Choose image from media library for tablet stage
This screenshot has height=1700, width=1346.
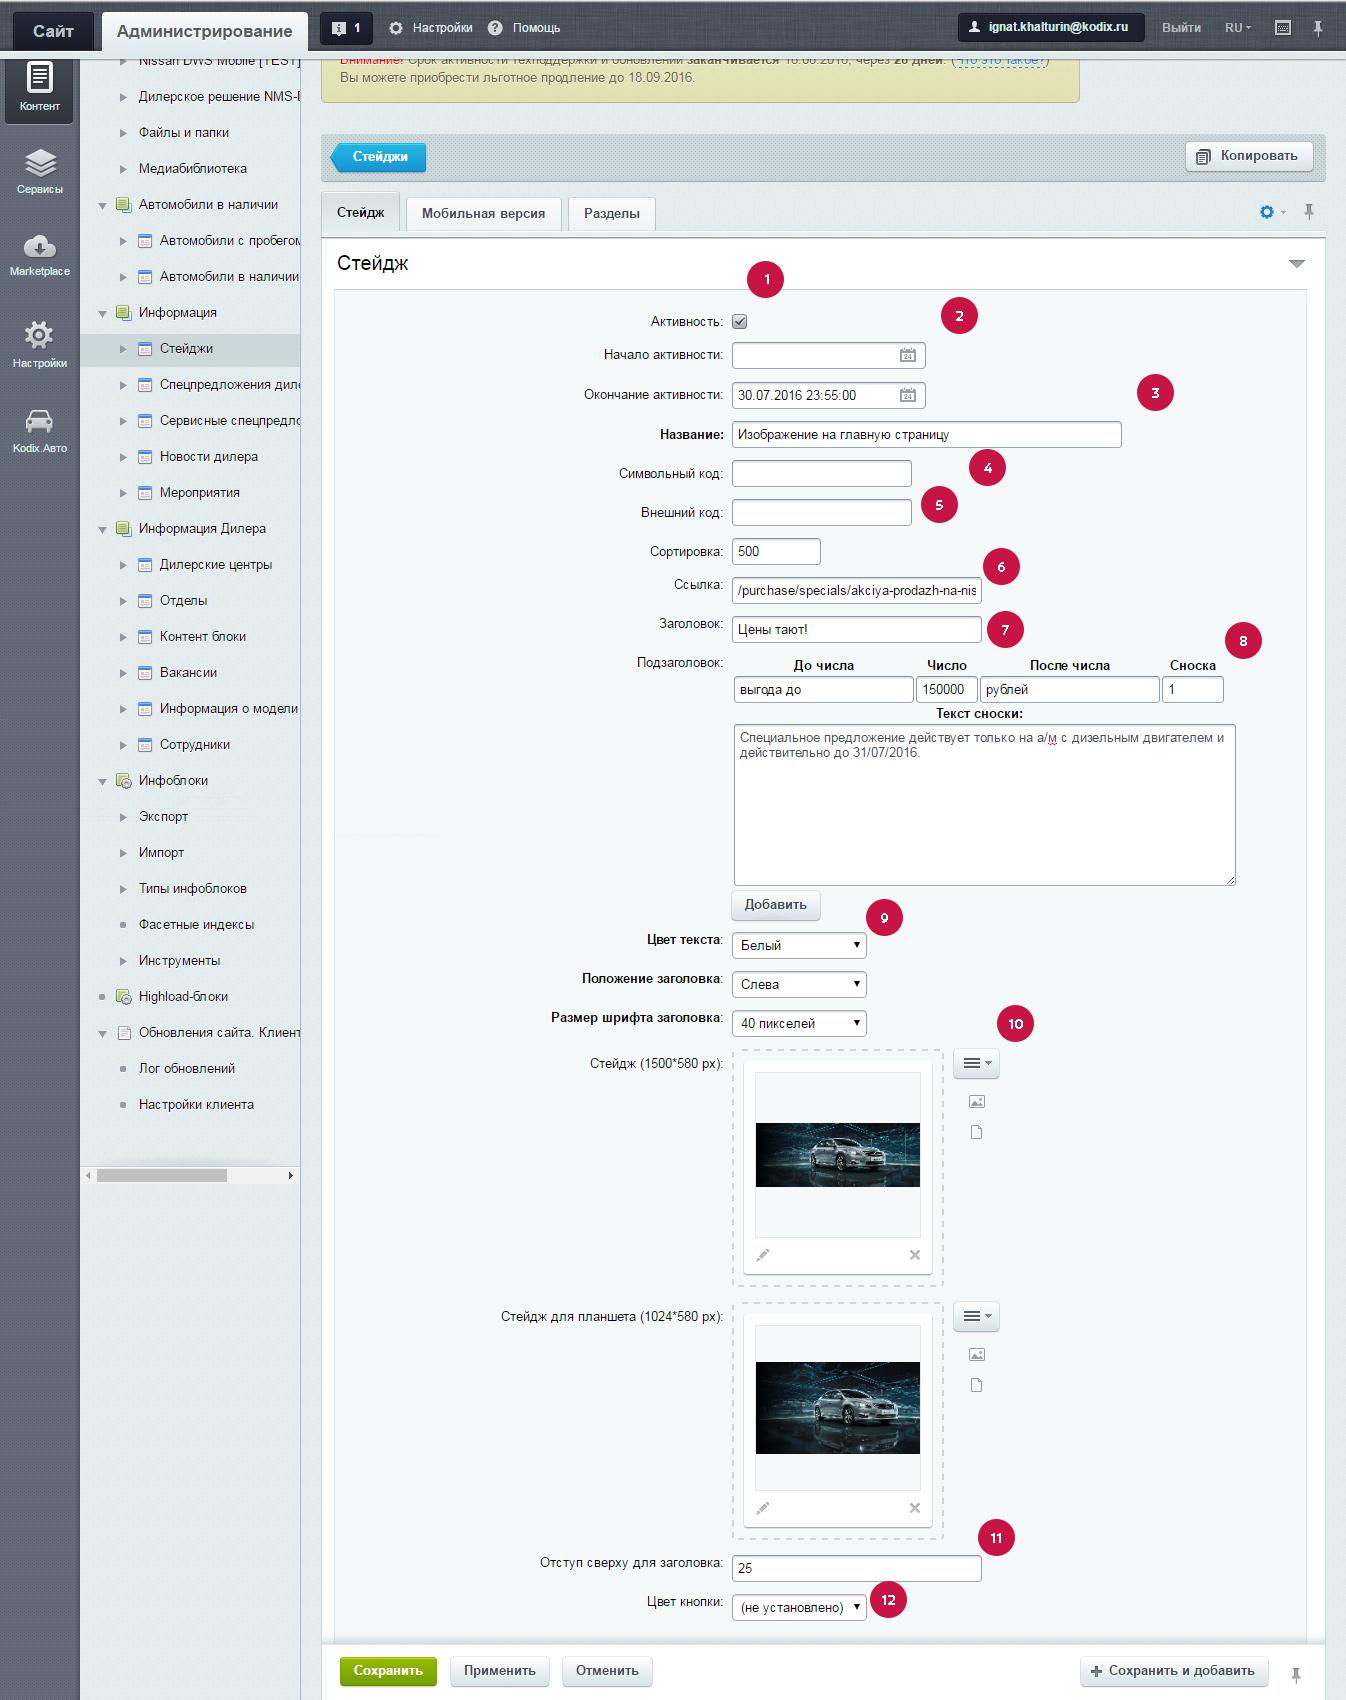coord(977,1354)
